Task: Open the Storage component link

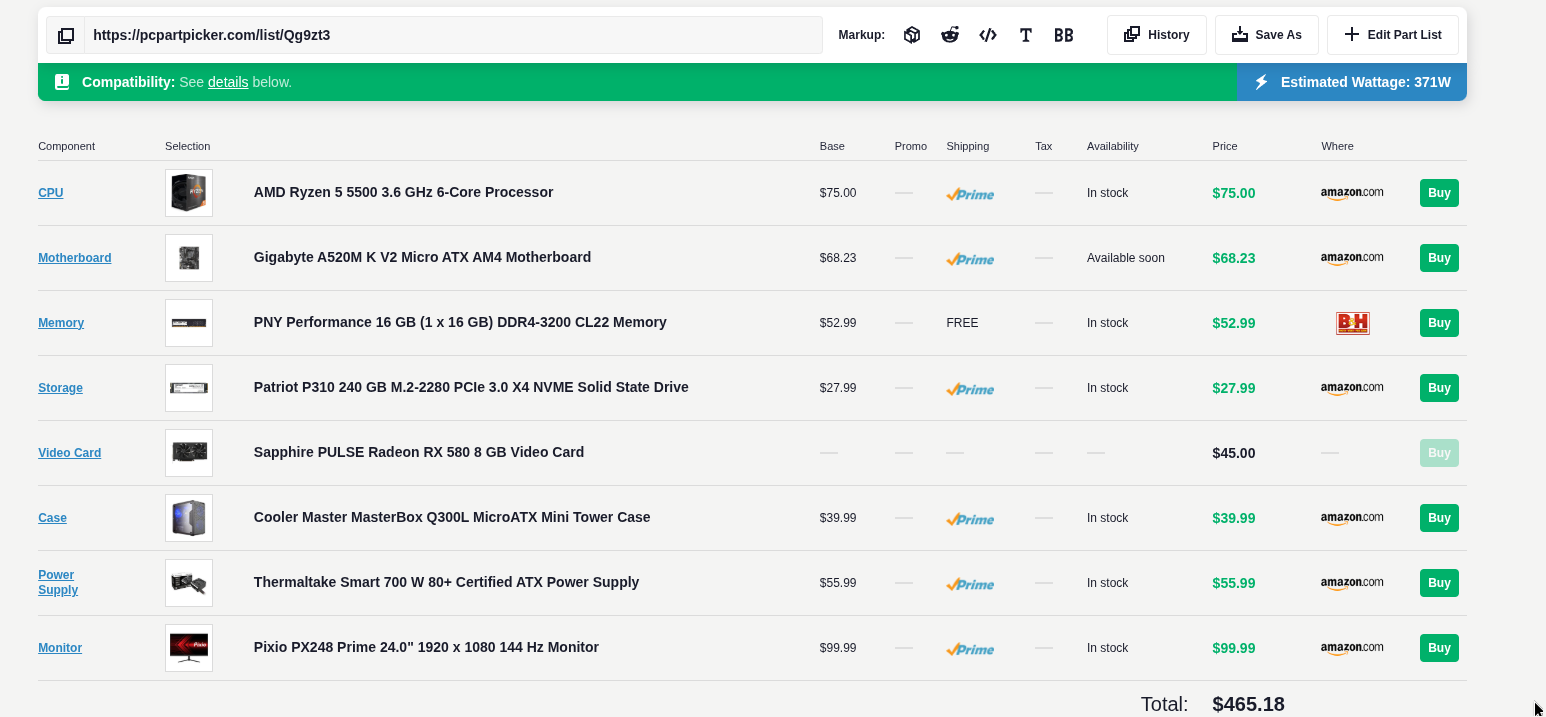Action: tap(60, 388)
